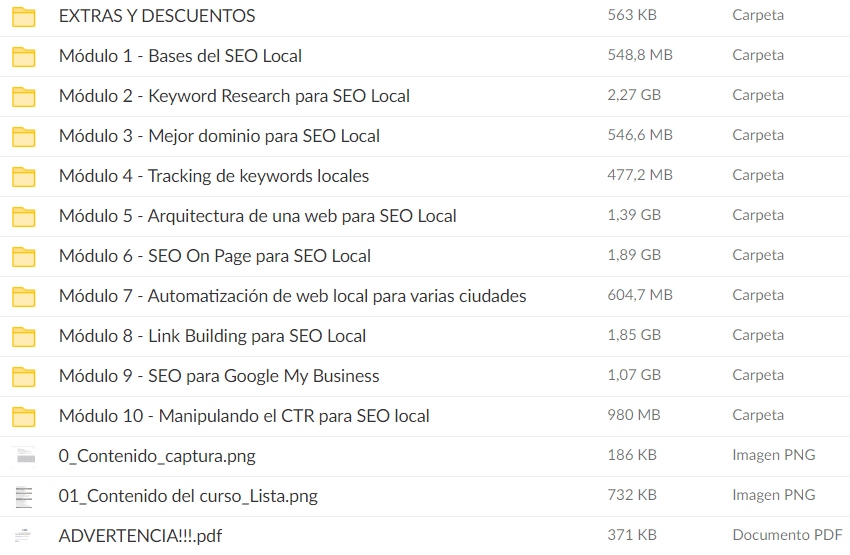Viewport: 850px width, 555px height.
Task: Click the folder icon beside Módulo 8
Action: [x=24, y=337]
